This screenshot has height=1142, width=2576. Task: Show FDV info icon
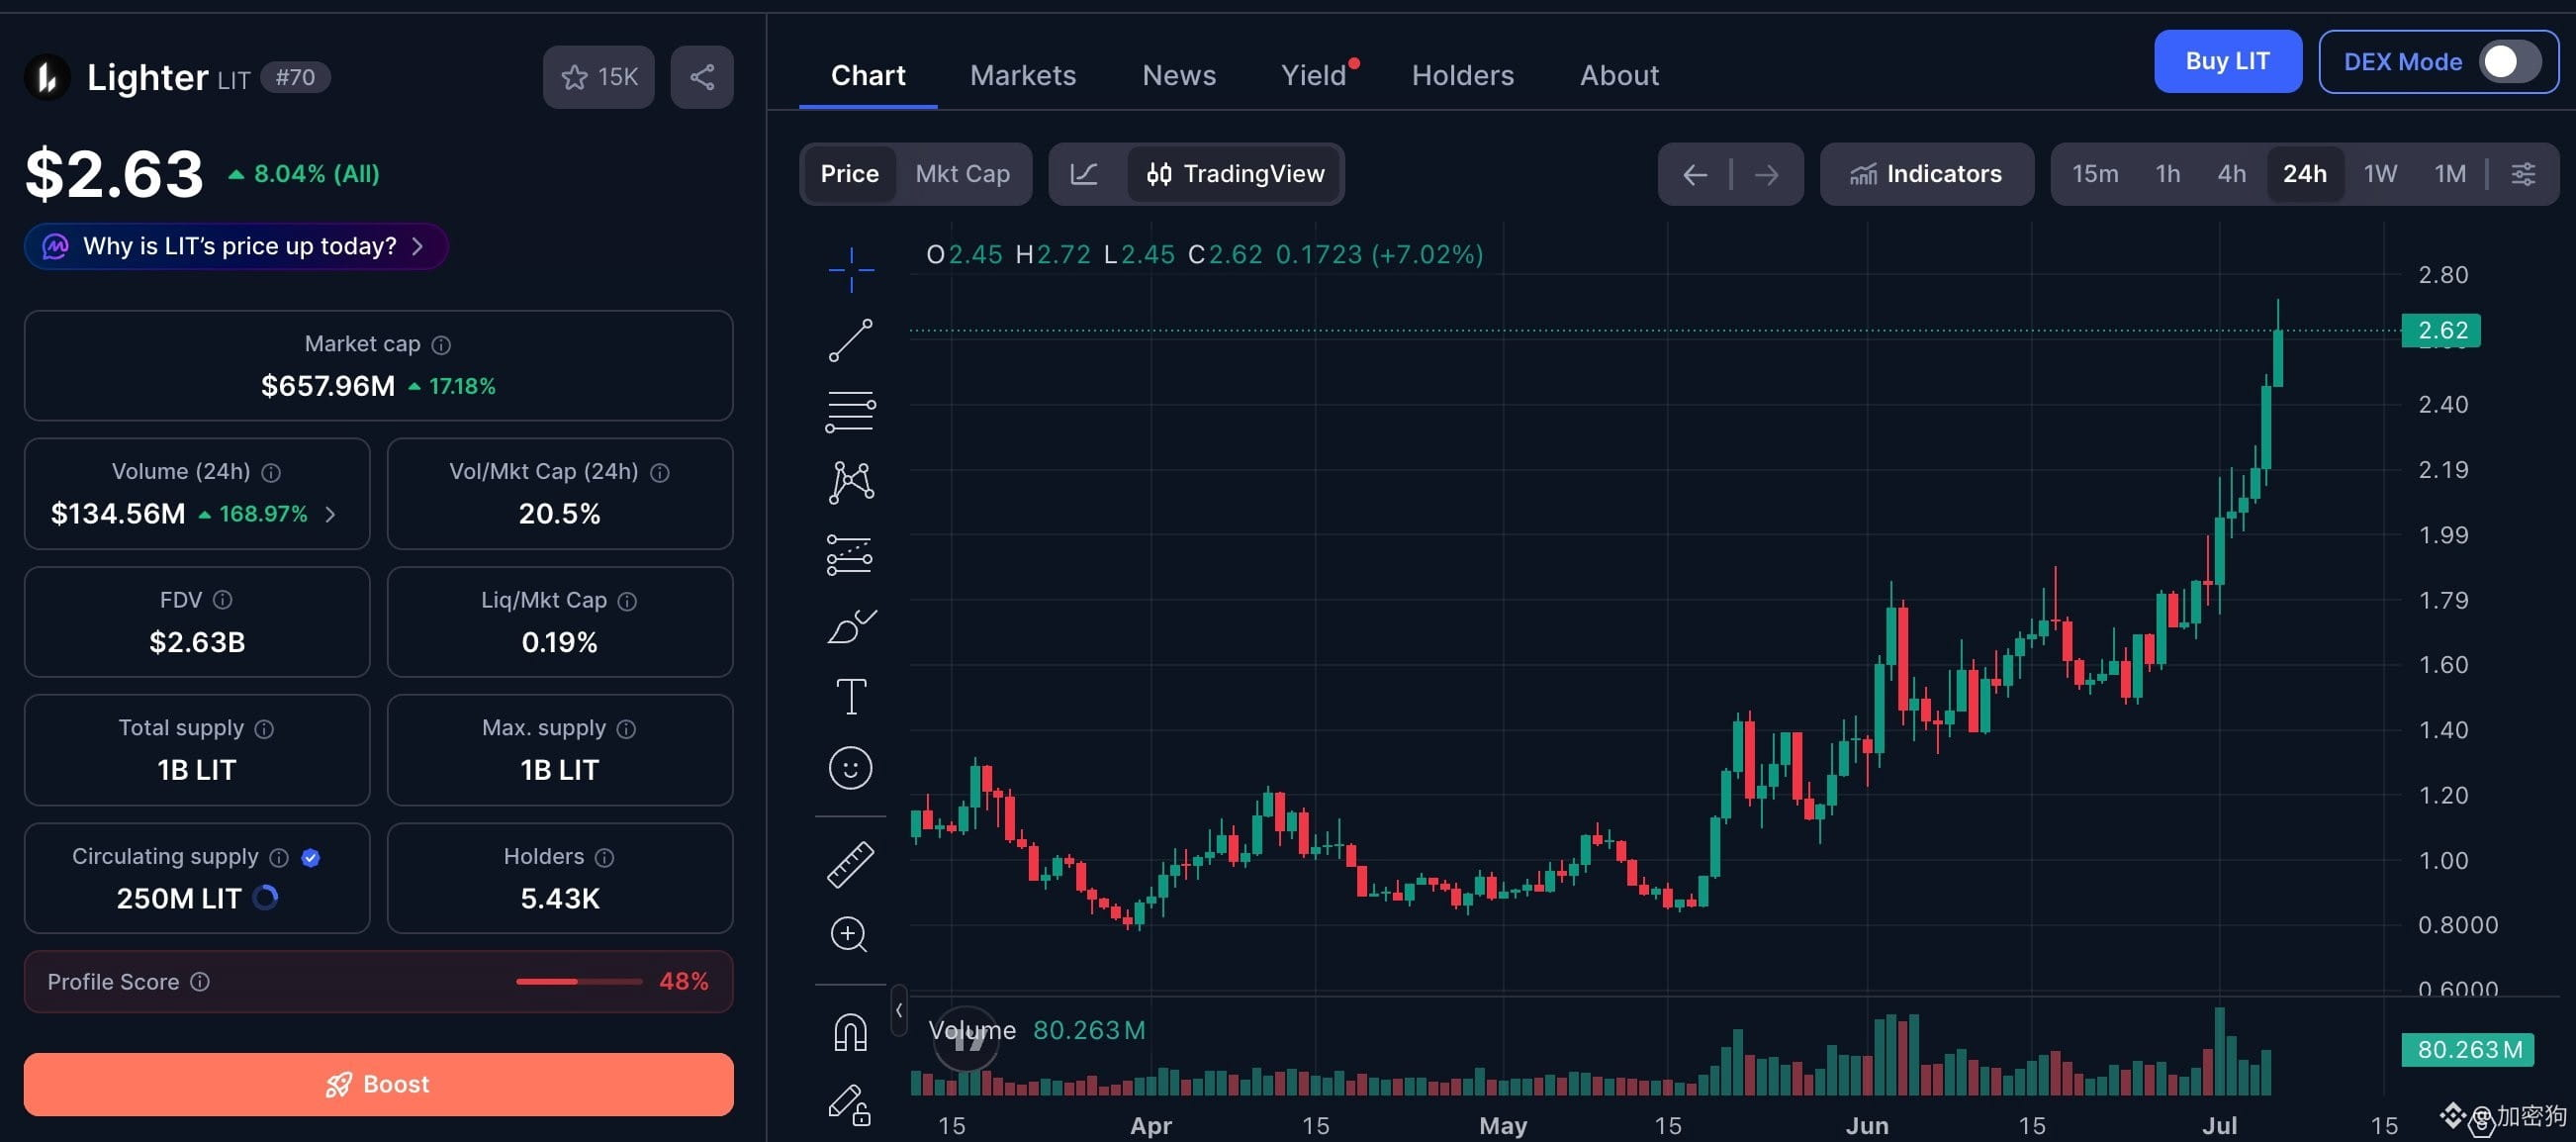tap(223, 600)
